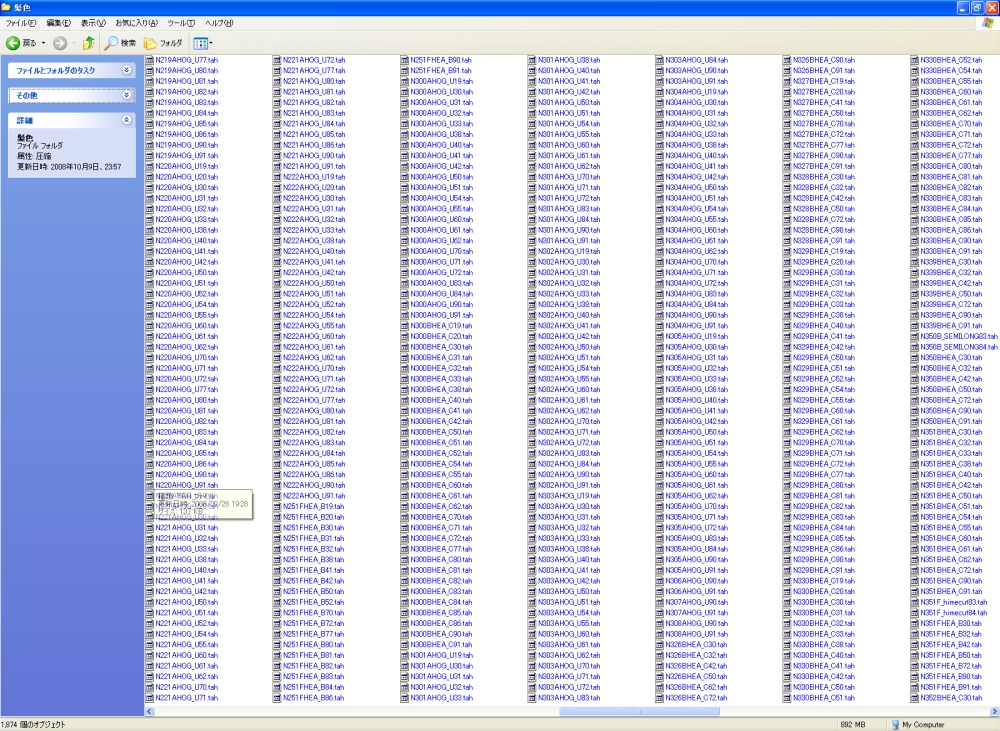
Task: Click the N219AHOG_U77.tah file icon
Action: pos(150,60)
